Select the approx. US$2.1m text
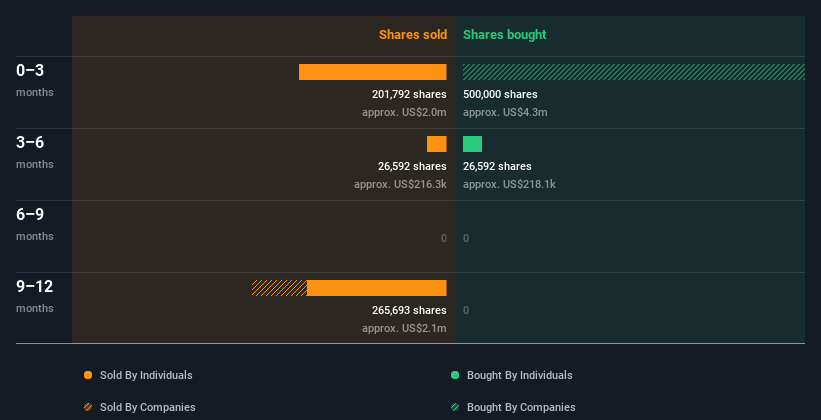The height and width of the screenshot is (420, 821). pyautogui.click(x=404, y=328)
